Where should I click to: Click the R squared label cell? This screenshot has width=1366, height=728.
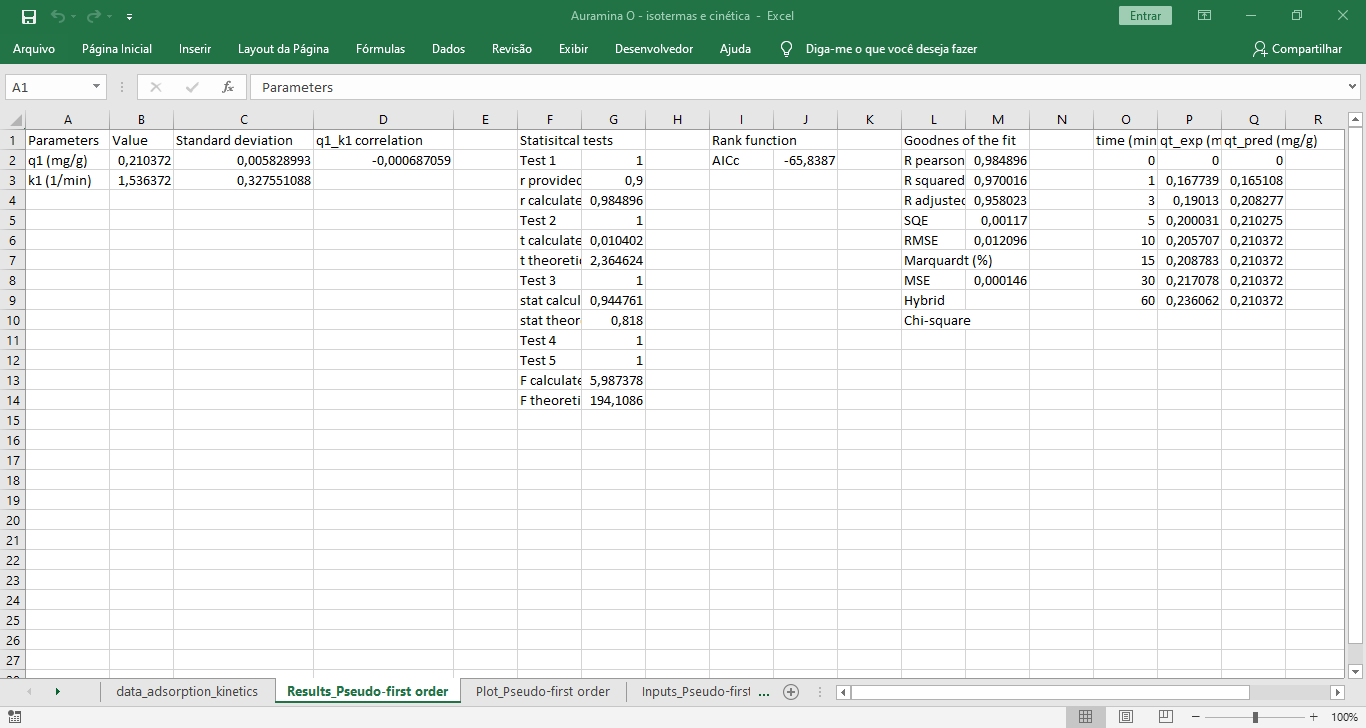pos(933,180)
